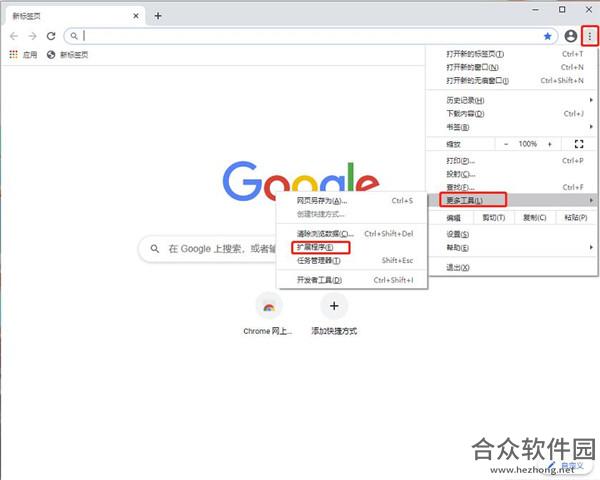
Task: Click the magnifier icon in Google search box
Action: (155, 249)
